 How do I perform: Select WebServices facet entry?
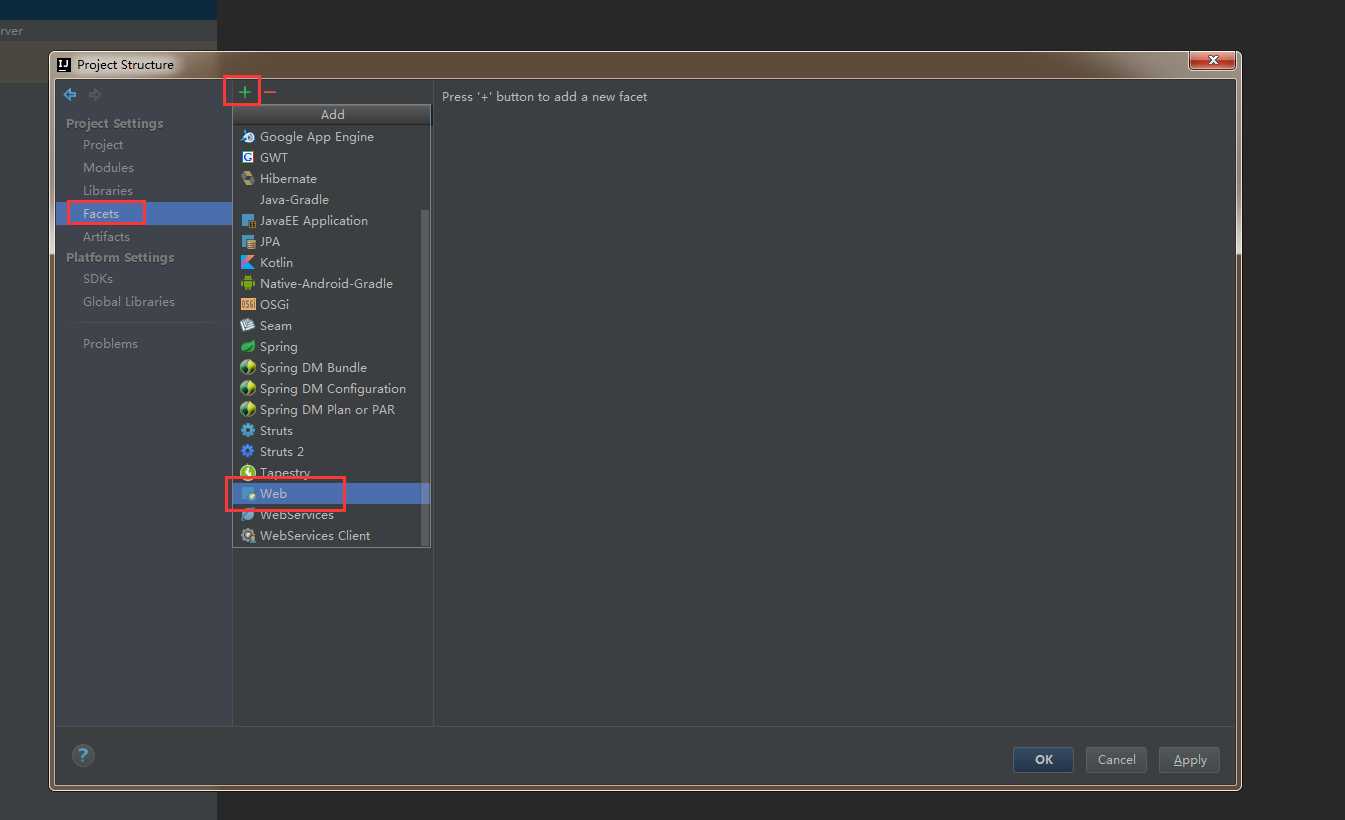[326, 515]
